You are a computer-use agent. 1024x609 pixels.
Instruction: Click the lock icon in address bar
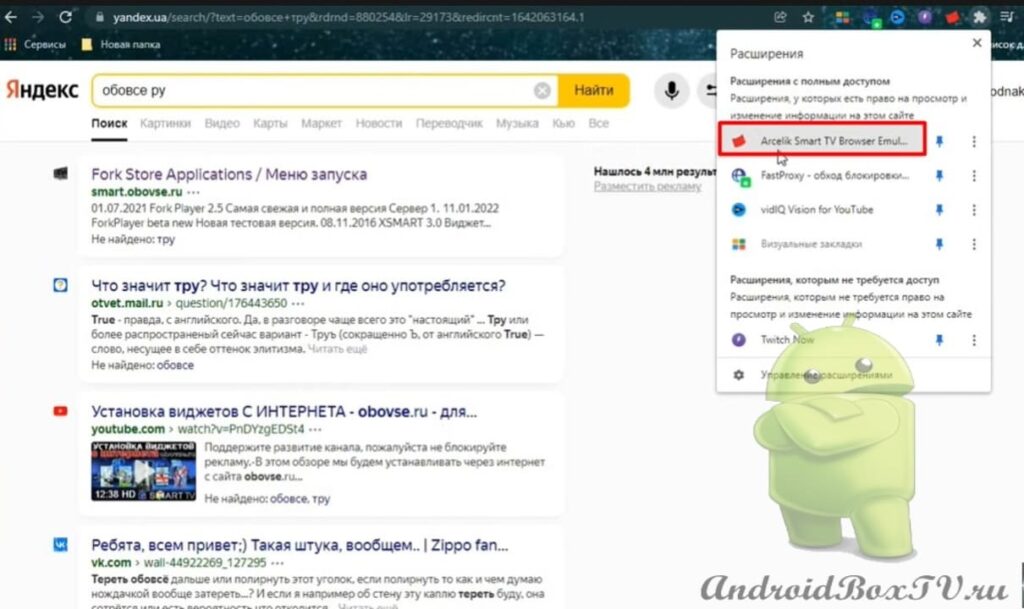(x=99, y=17)
